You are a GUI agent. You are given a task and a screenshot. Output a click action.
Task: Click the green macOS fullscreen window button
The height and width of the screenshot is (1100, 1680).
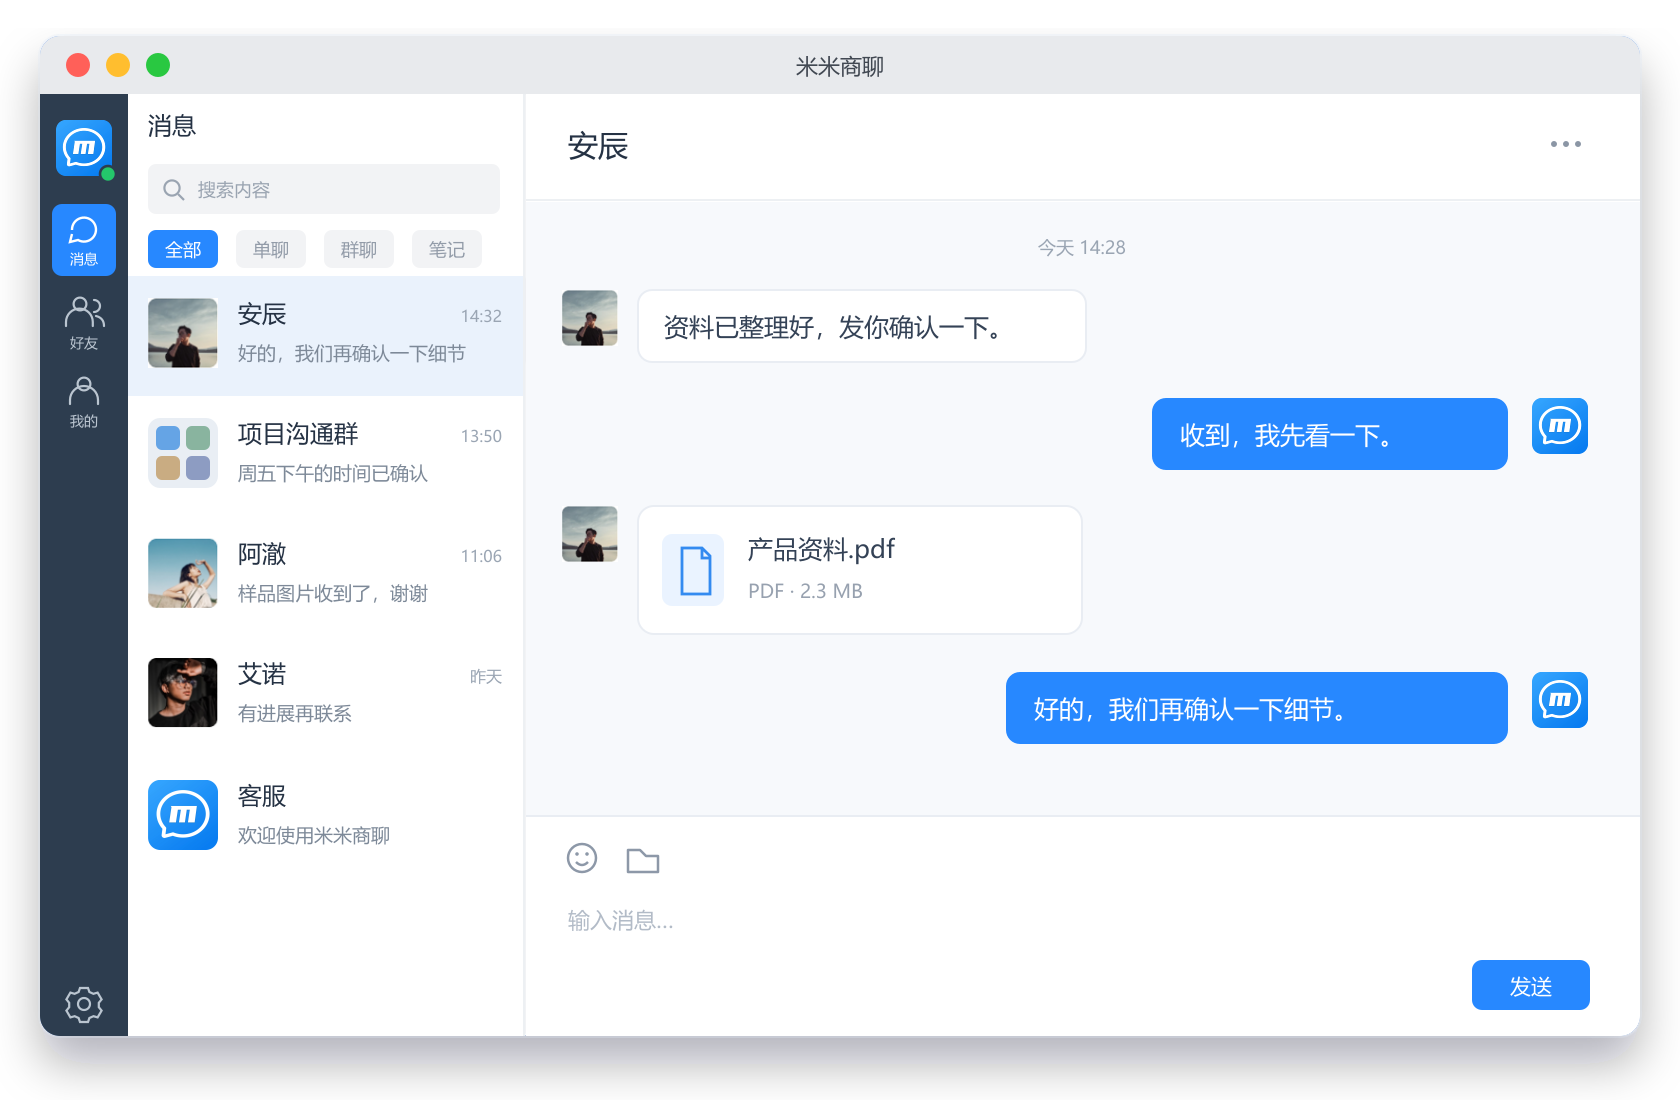click(158, 65)
